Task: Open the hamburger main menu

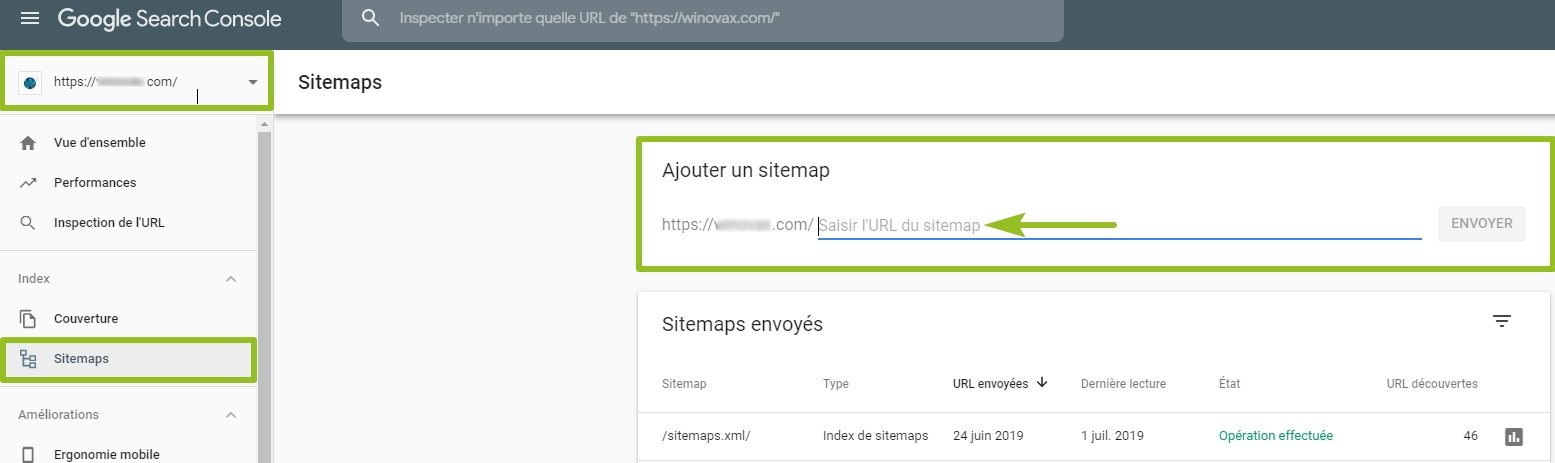Action: coord(29,19)
